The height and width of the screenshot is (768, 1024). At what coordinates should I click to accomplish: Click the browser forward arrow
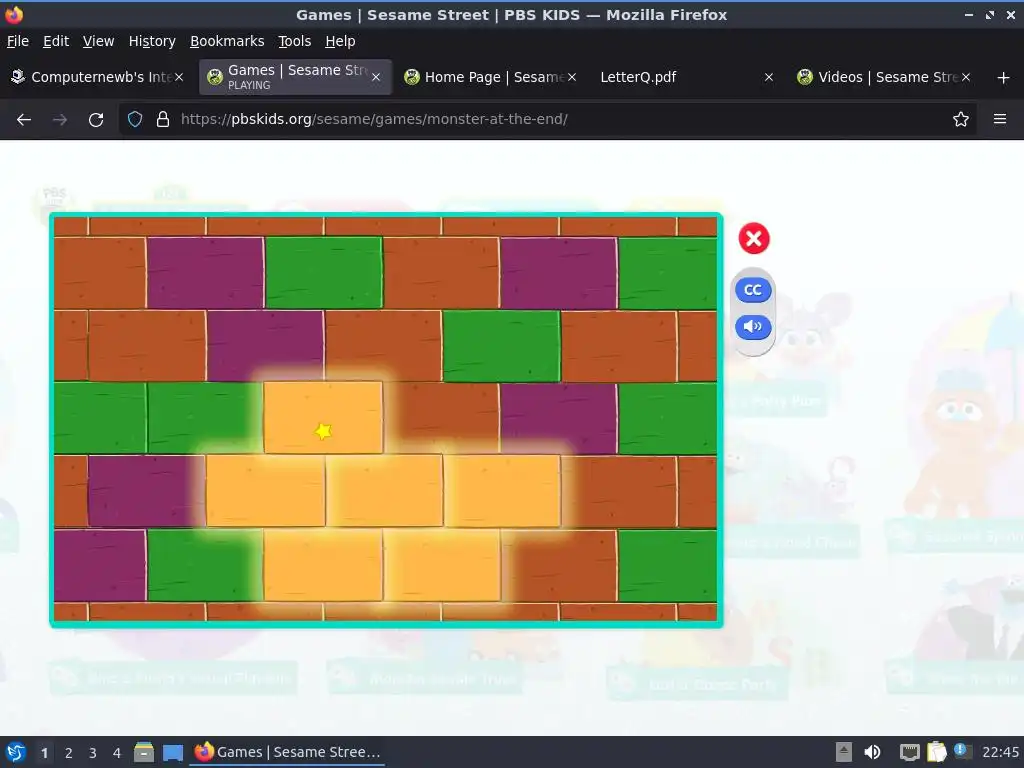pyautogui.click(x=60, y=120)
